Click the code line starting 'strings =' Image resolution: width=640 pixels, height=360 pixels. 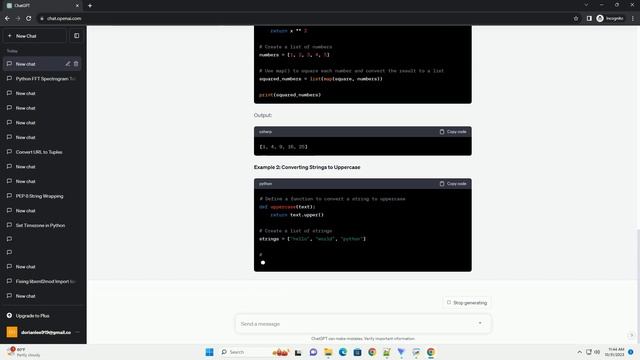point(312,239)
